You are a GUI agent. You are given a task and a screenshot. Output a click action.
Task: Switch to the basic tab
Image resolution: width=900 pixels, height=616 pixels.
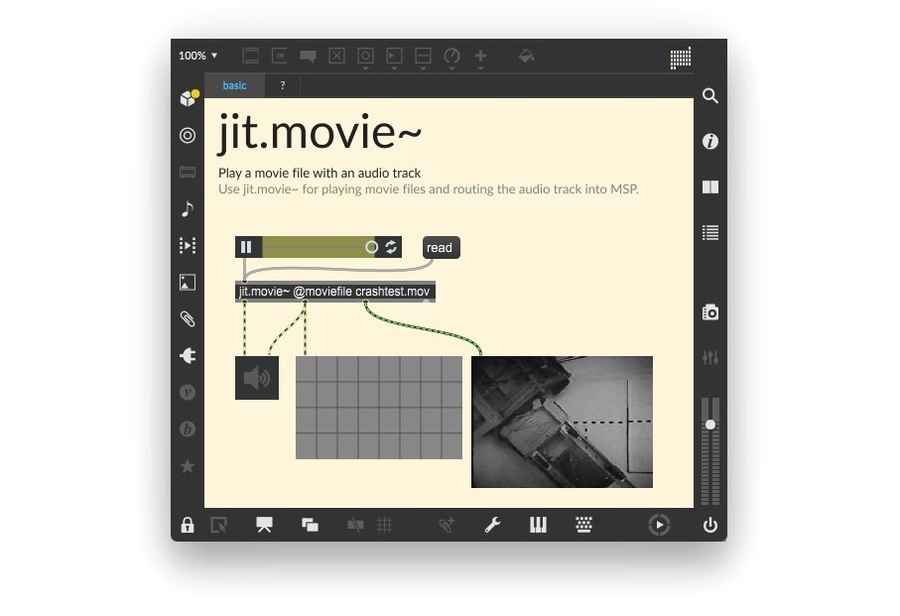(x=234, y=86)
